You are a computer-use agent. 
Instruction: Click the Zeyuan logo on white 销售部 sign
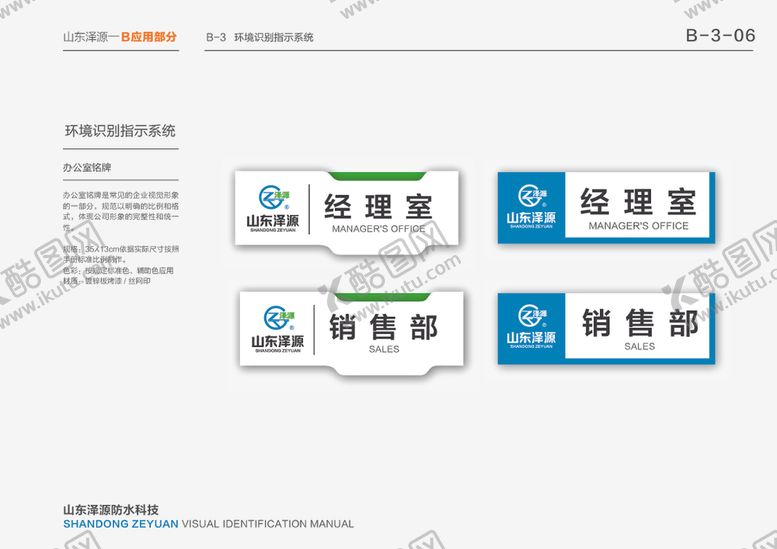click(278, 318)
